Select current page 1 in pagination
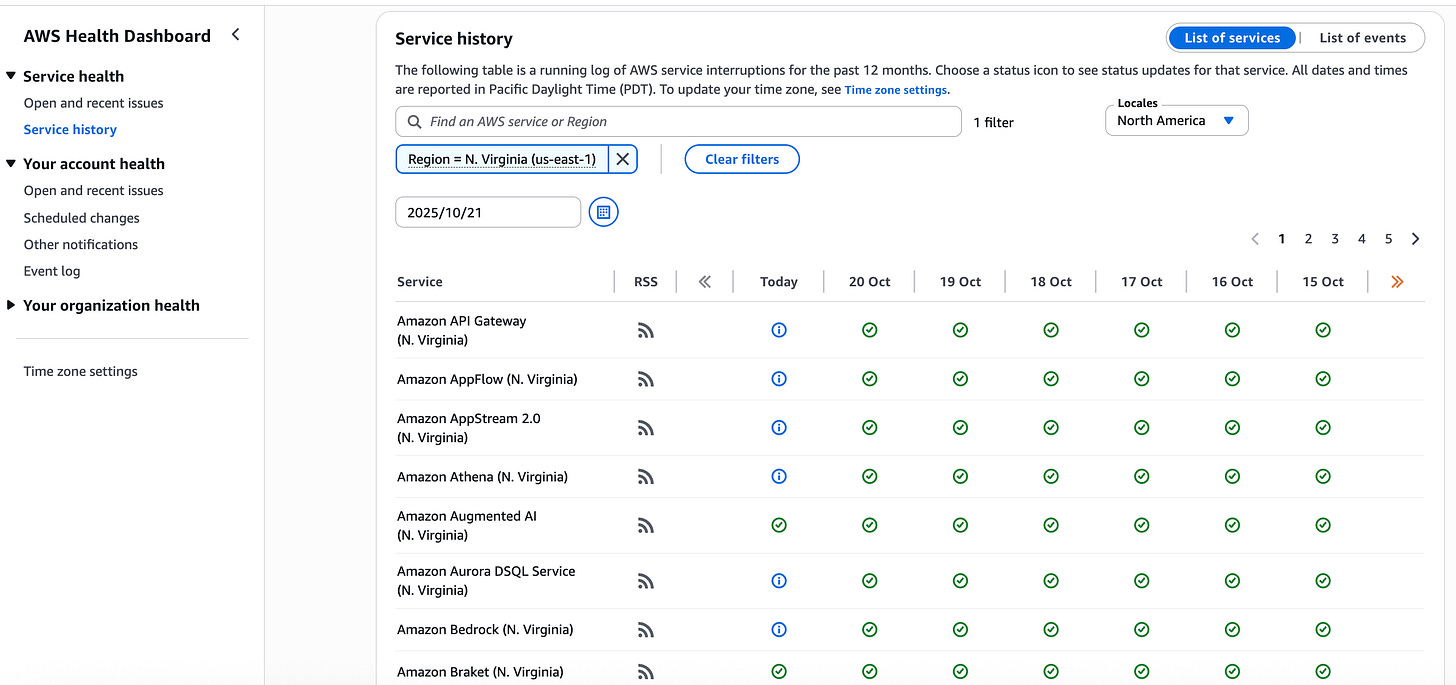 tap(1282, 239)
